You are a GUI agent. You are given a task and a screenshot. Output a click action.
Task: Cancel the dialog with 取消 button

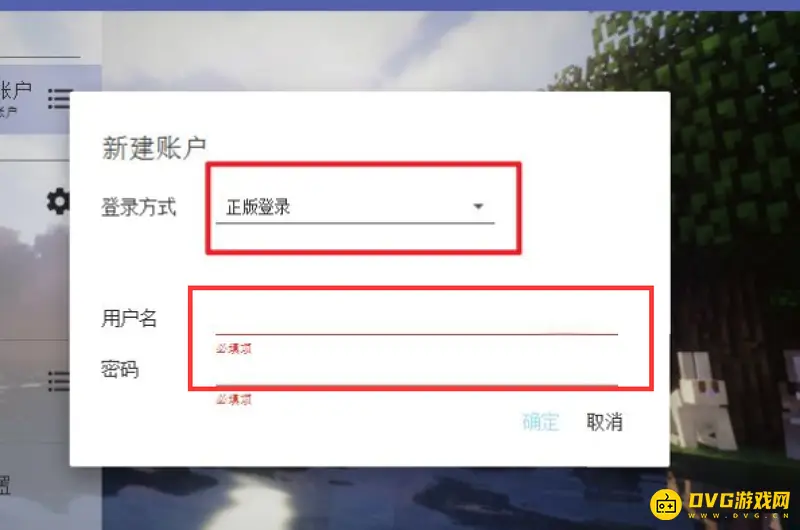[605, 422]
